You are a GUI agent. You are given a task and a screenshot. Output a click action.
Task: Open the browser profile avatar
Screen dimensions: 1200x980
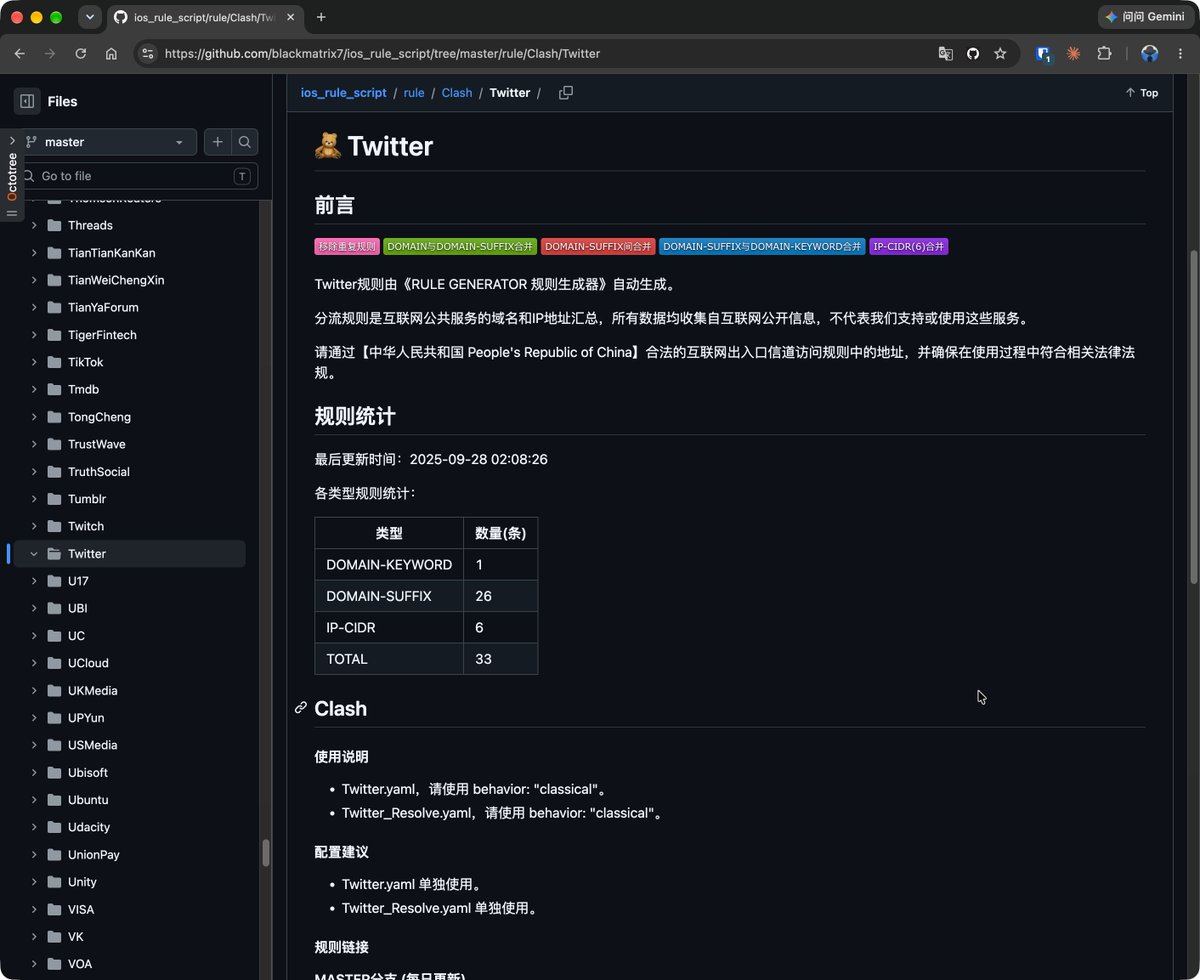click(x=1150, y=54)
